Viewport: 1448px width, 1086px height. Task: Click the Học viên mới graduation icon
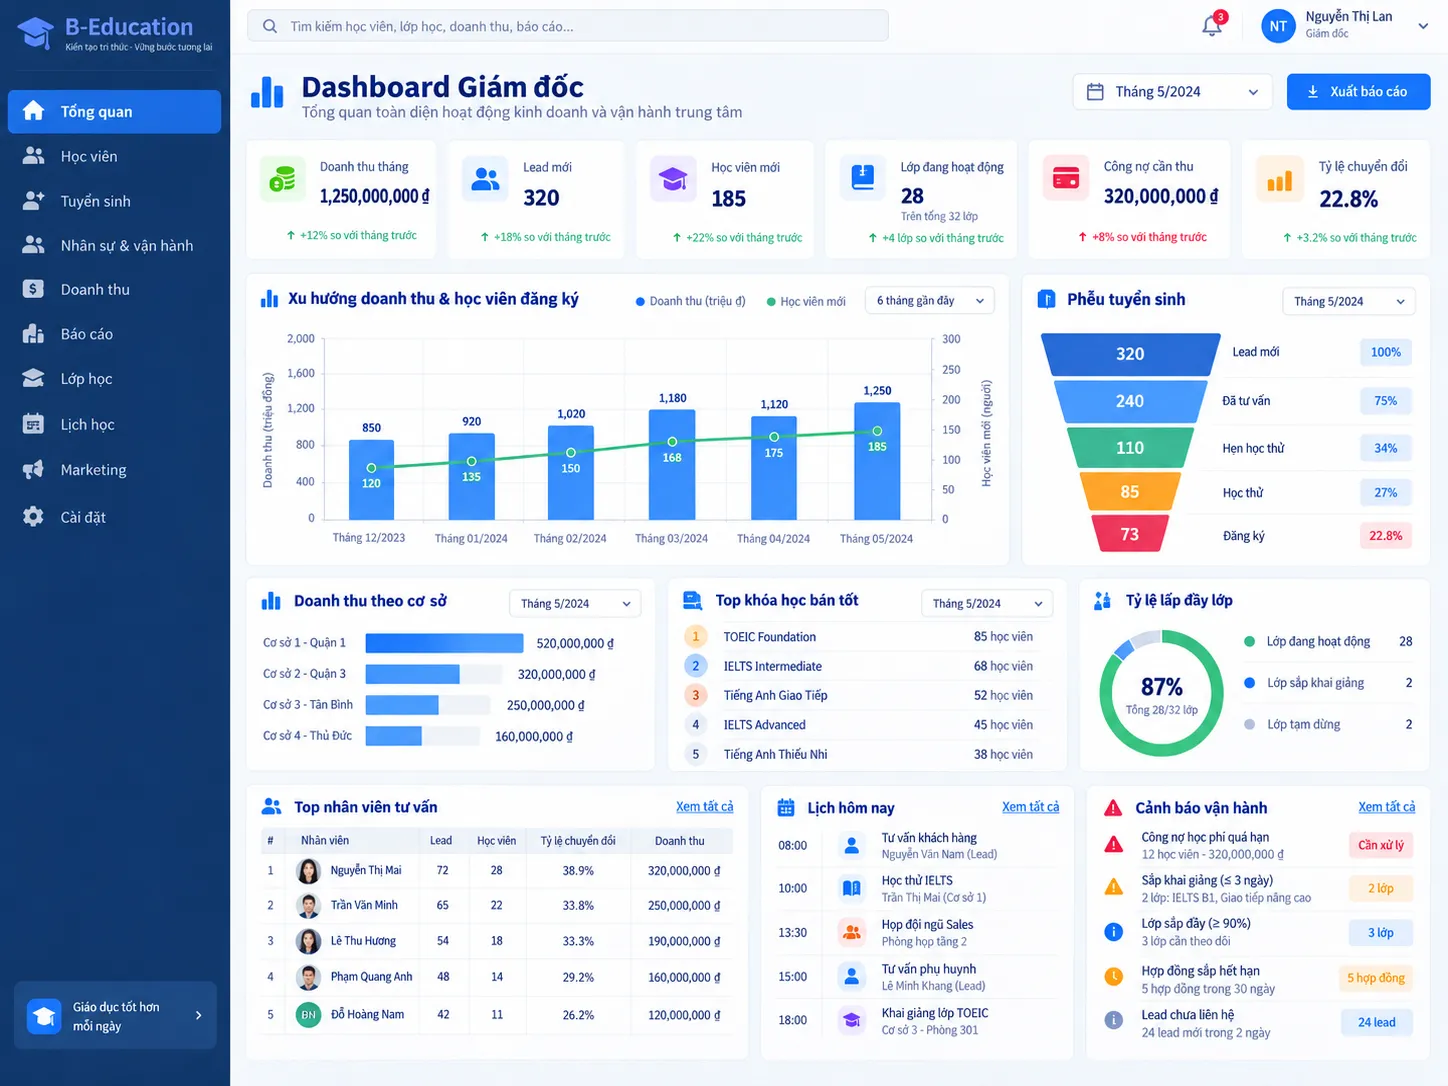[673, 179]
